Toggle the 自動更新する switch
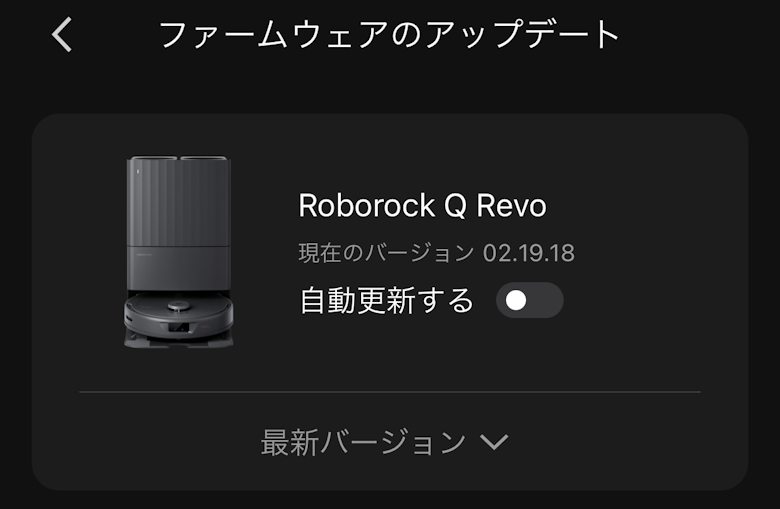This screenshot has width=780, height=509. [x=529, y=300]
